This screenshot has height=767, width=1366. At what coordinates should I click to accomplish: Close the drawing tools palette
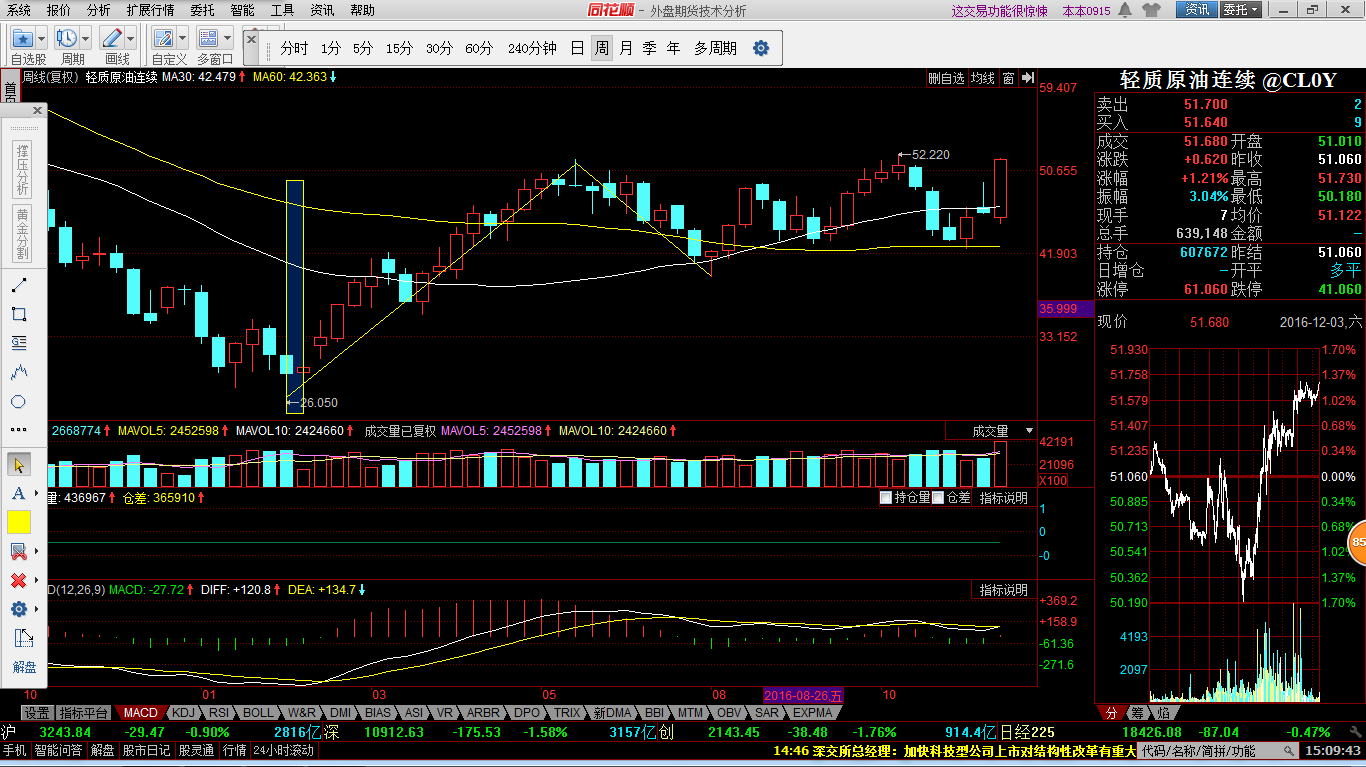pos(38,110)
